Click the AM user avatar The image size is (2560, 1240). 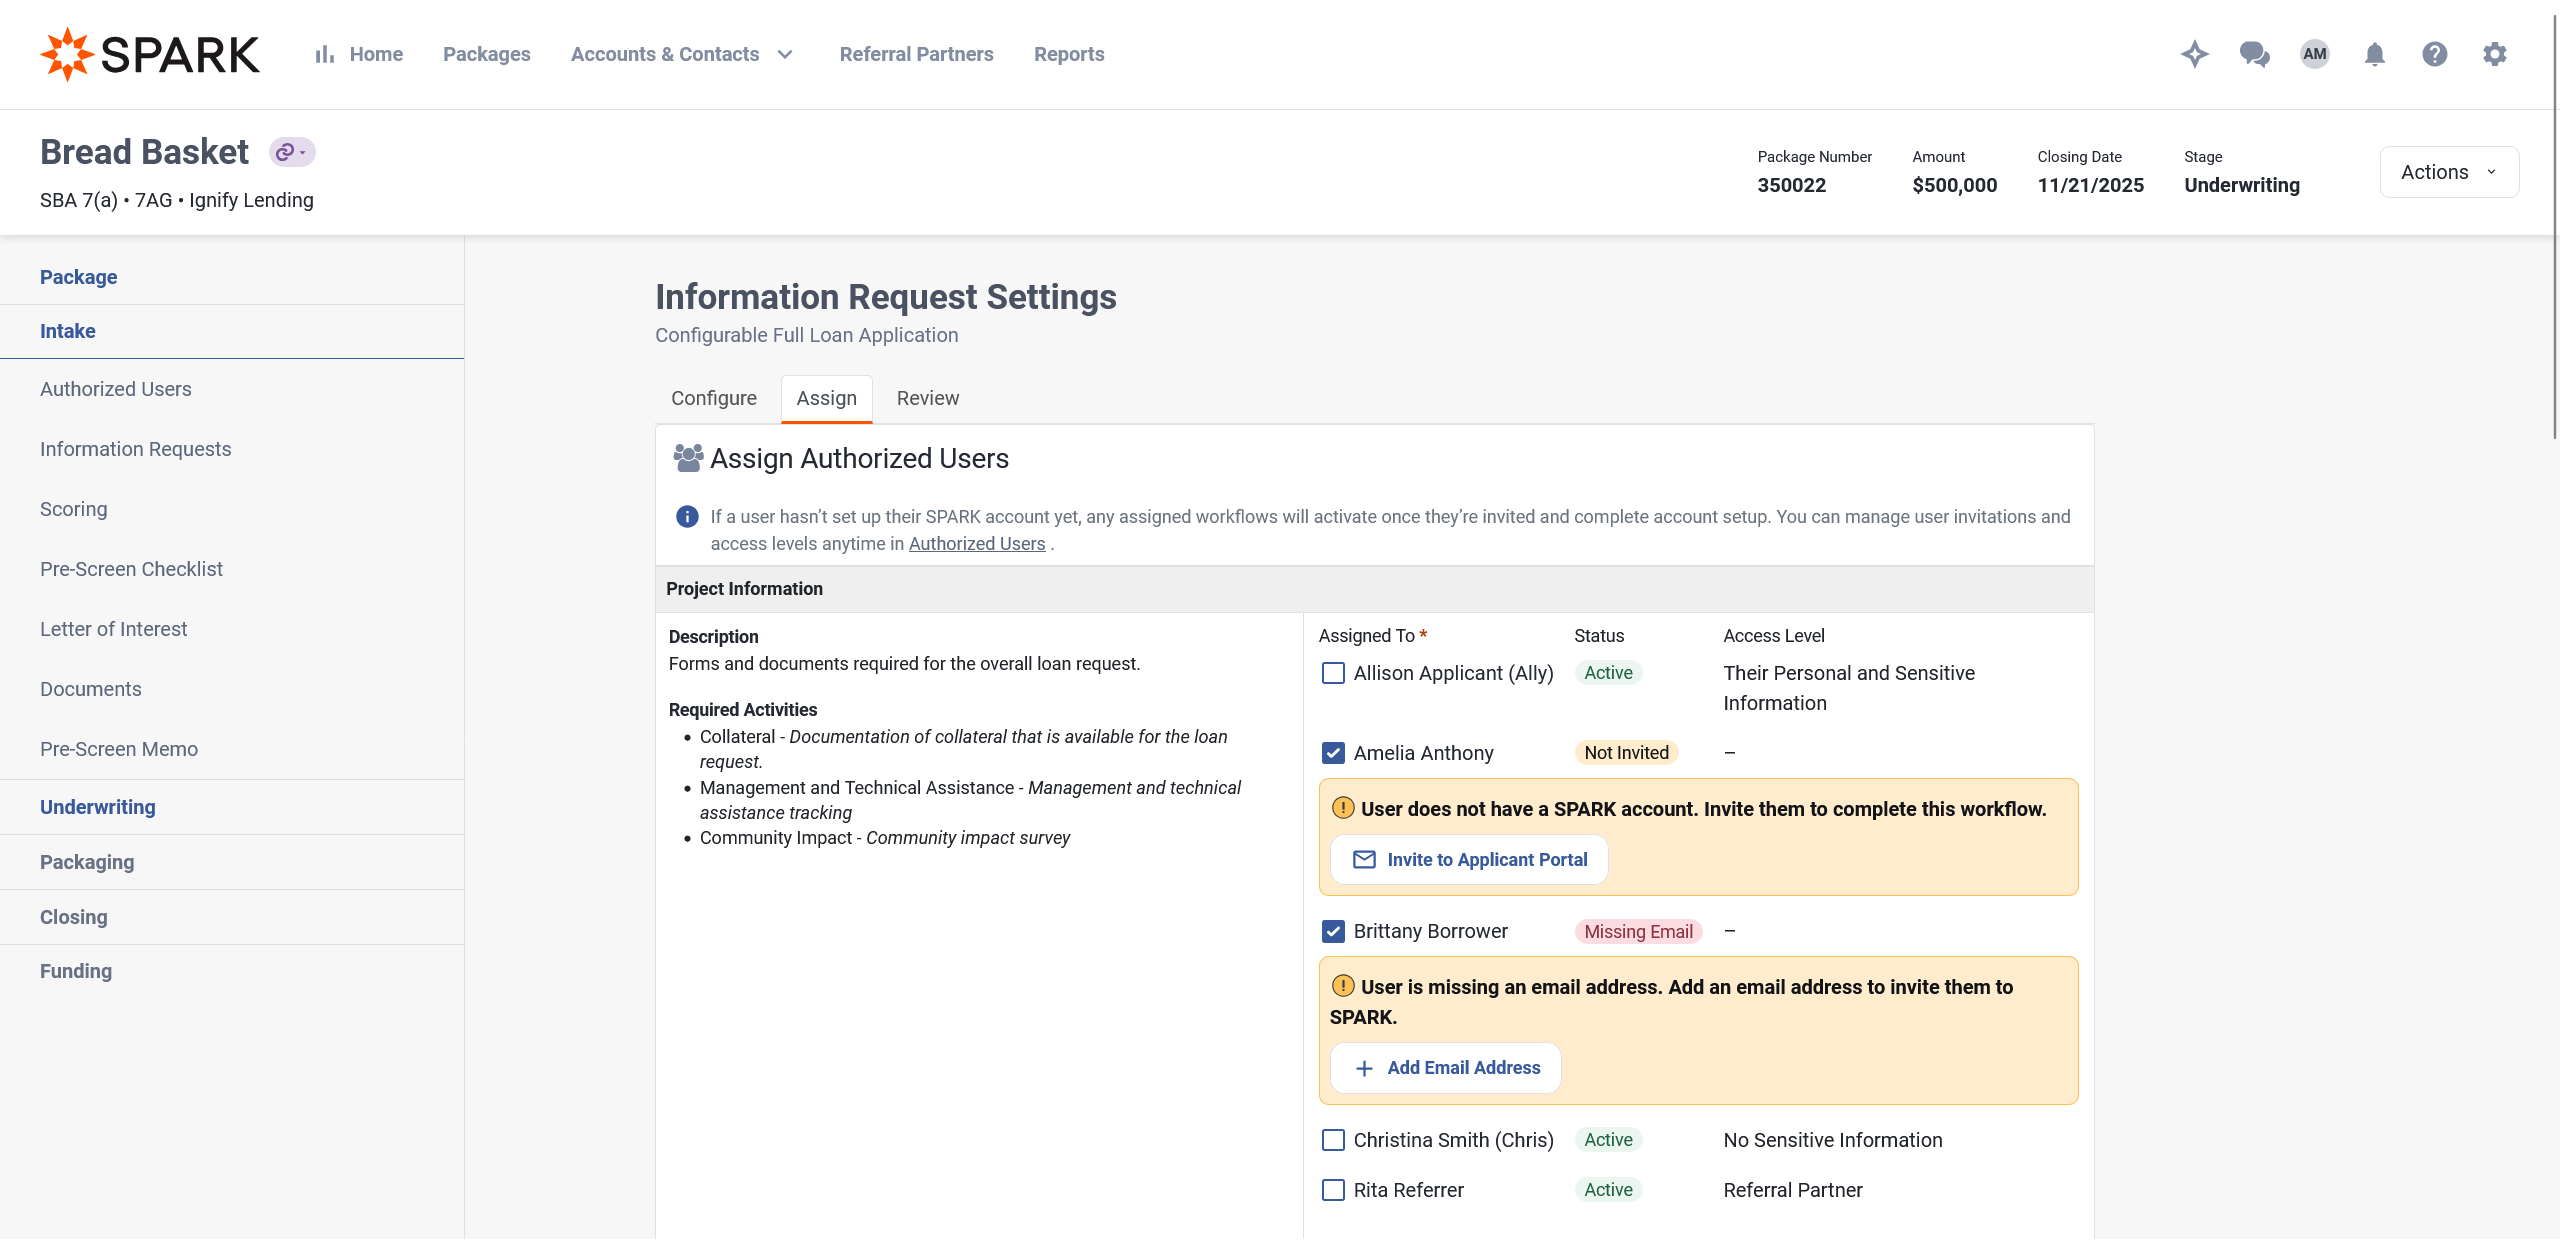2314,54
